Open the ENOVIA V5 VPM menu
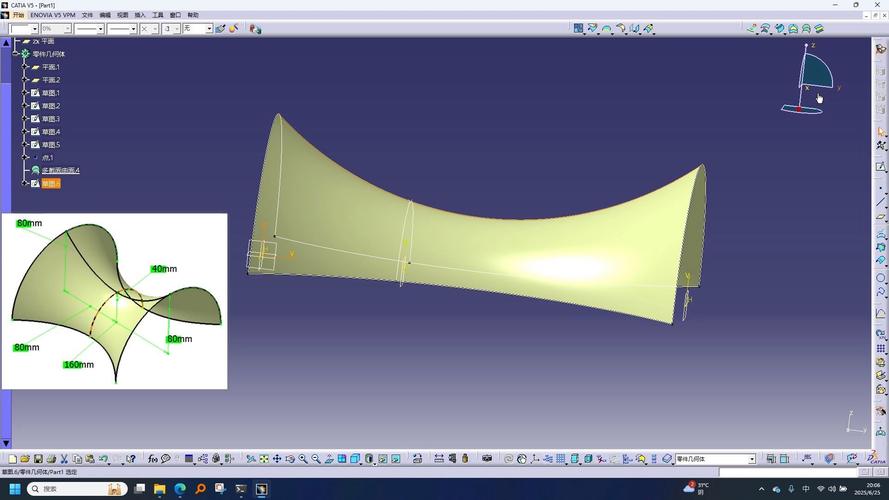889x500 pixels. click(53, 15)
